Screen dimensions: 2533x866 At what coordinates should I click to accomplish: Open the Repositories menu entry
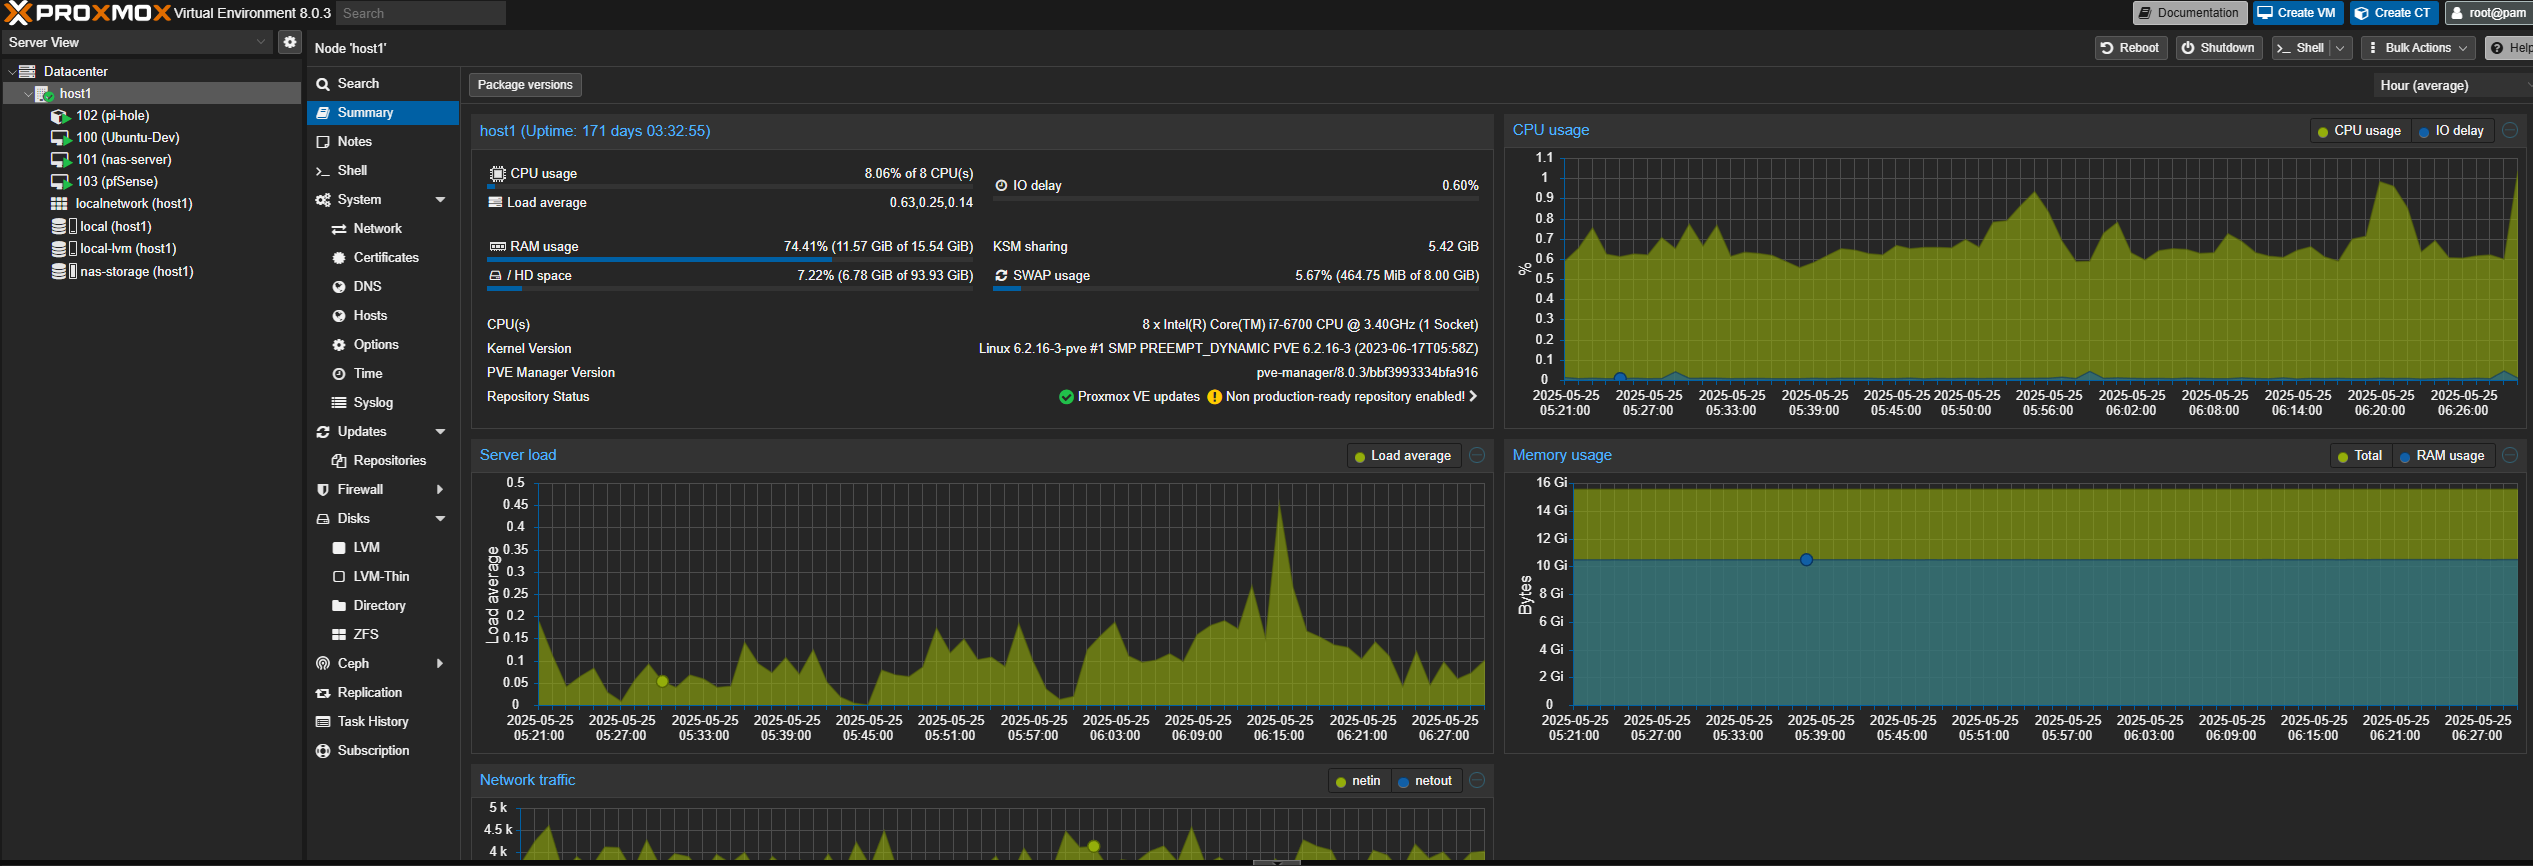click(389, 461)
